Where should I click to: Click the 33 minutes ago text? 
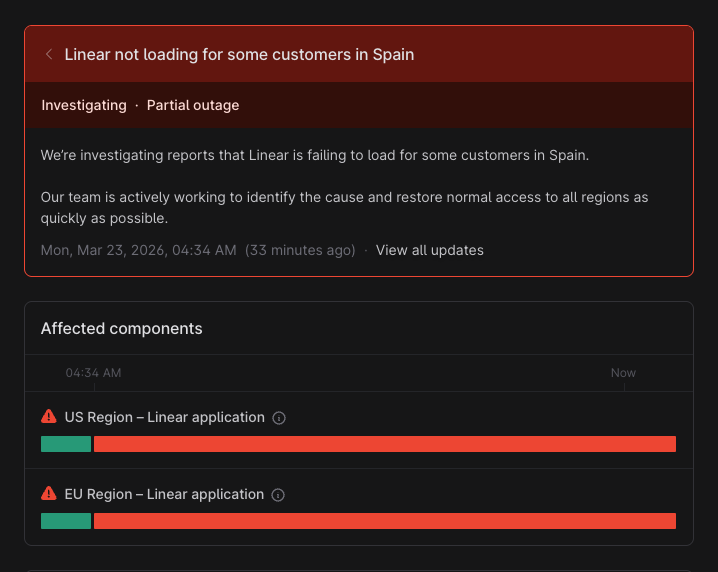point(300,251)
